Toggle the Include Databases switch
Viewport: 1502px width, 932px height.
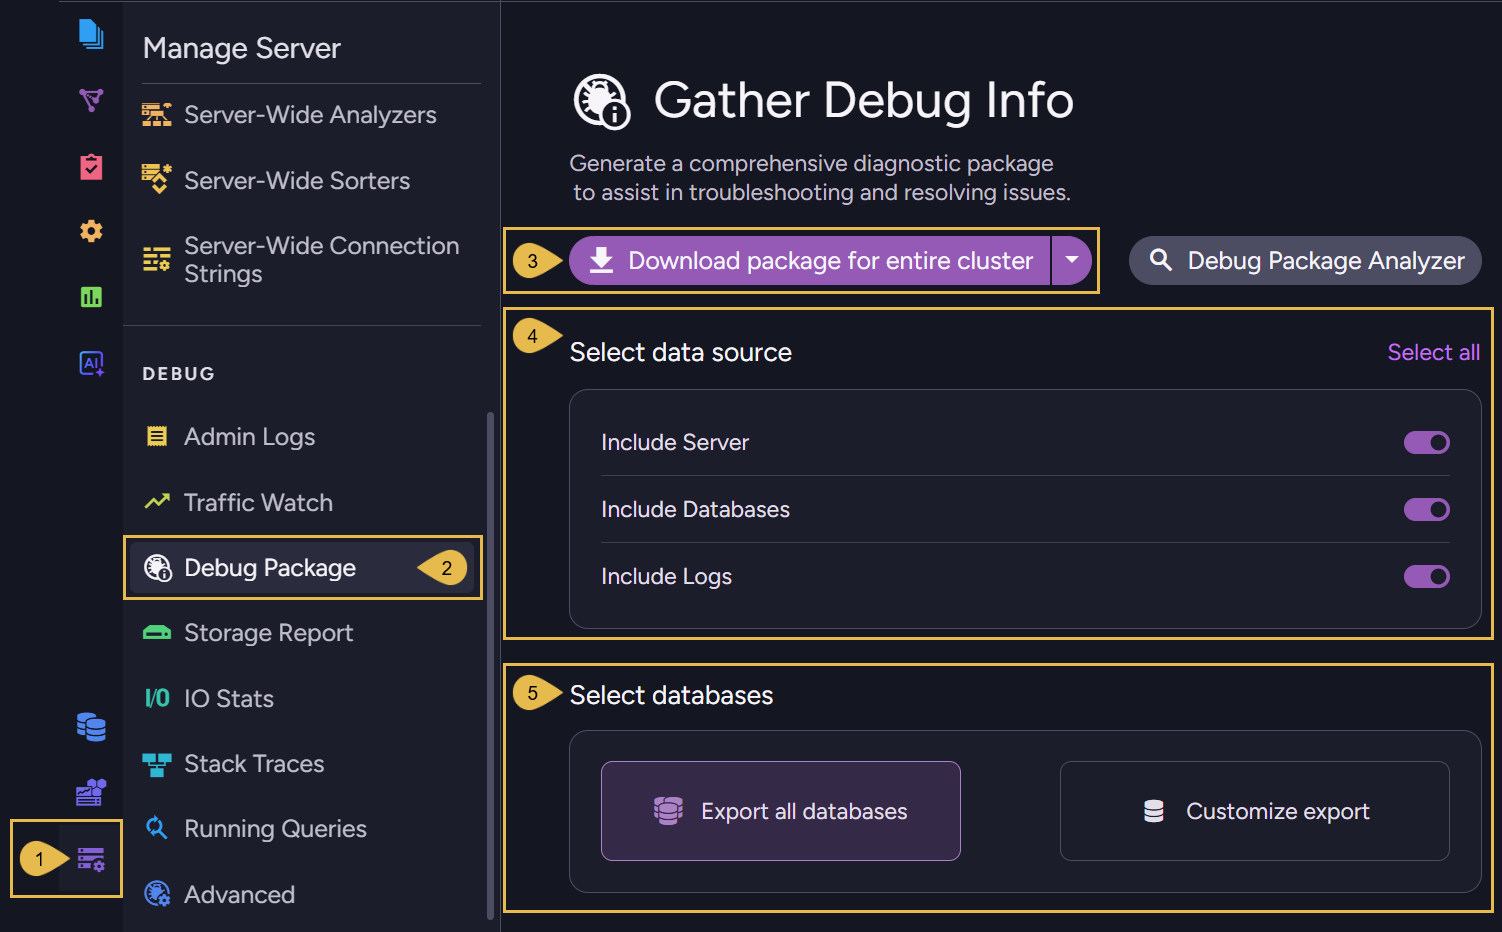tap(1427, 509)
